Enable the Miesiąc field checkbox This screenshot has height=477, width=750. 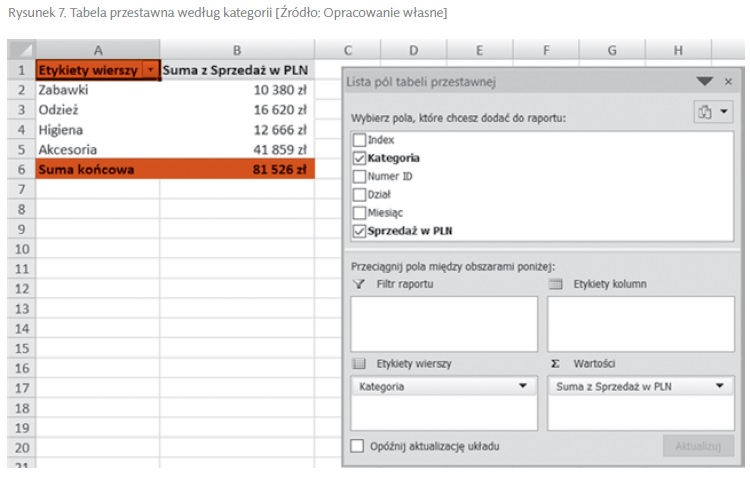pyautogui.click(x=359, y=212)
